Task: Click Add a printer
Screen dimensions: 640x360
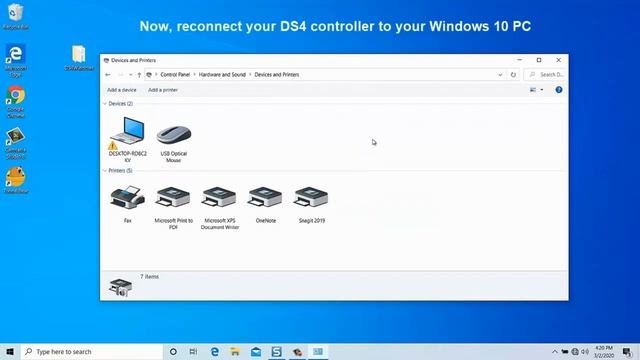Action: click(163, 90)
